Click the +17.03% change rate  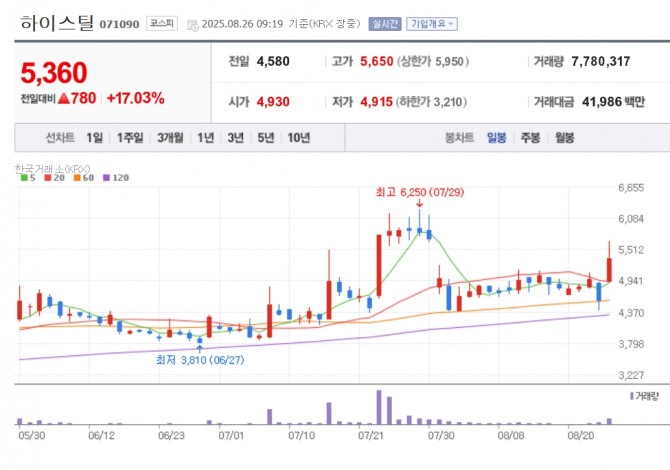point(135,98)
